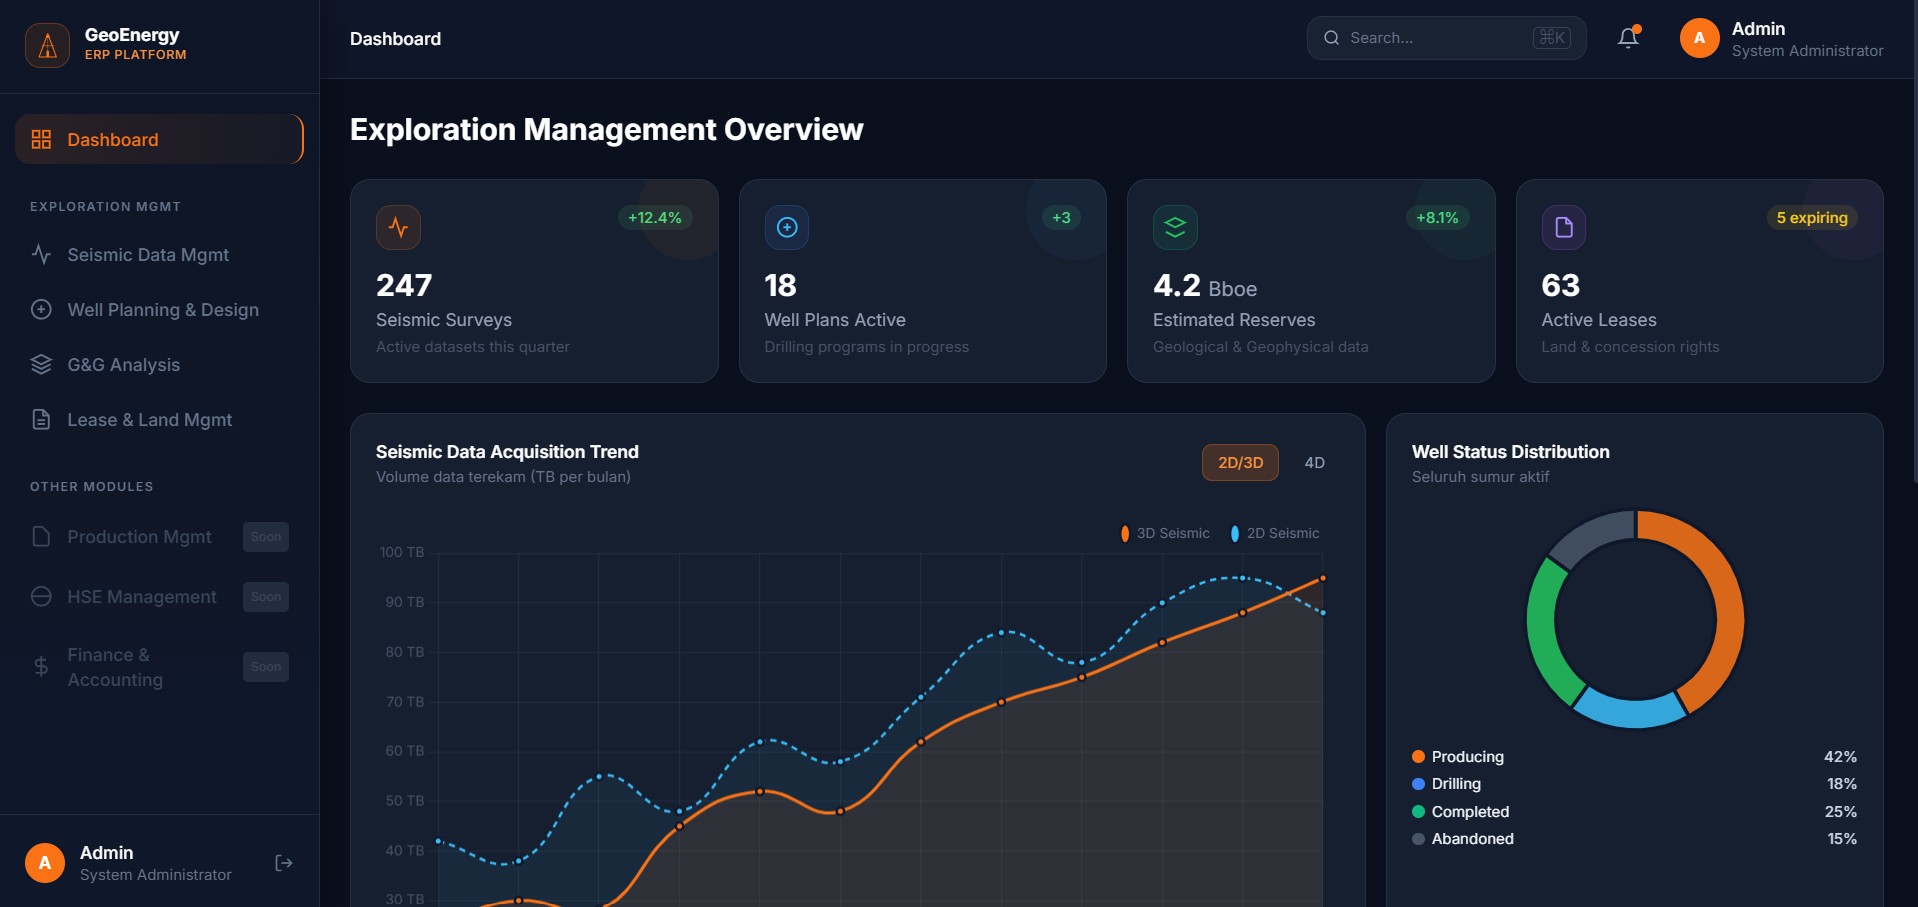The width and height of the screenshot is (1918, 907).
Task: Click the 5 expiring badge
Action: point(1812,217)
